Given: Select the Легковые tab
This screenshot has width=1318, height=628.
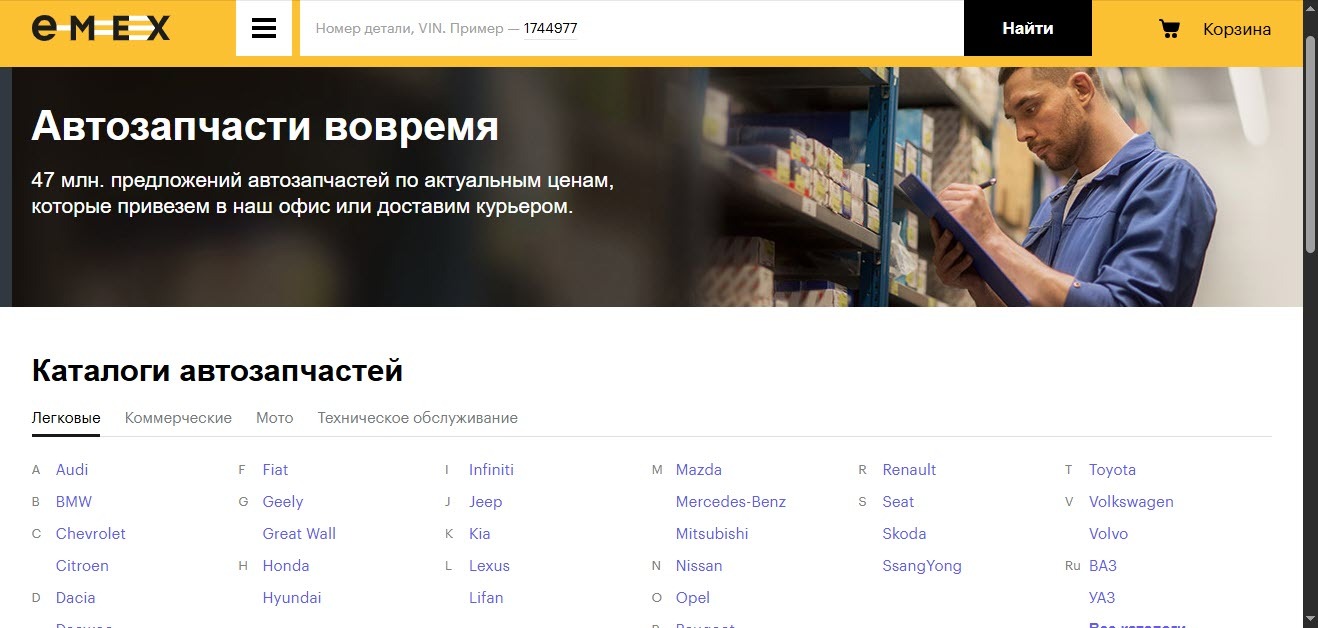Looking at the screenshot, I should 66,418.
